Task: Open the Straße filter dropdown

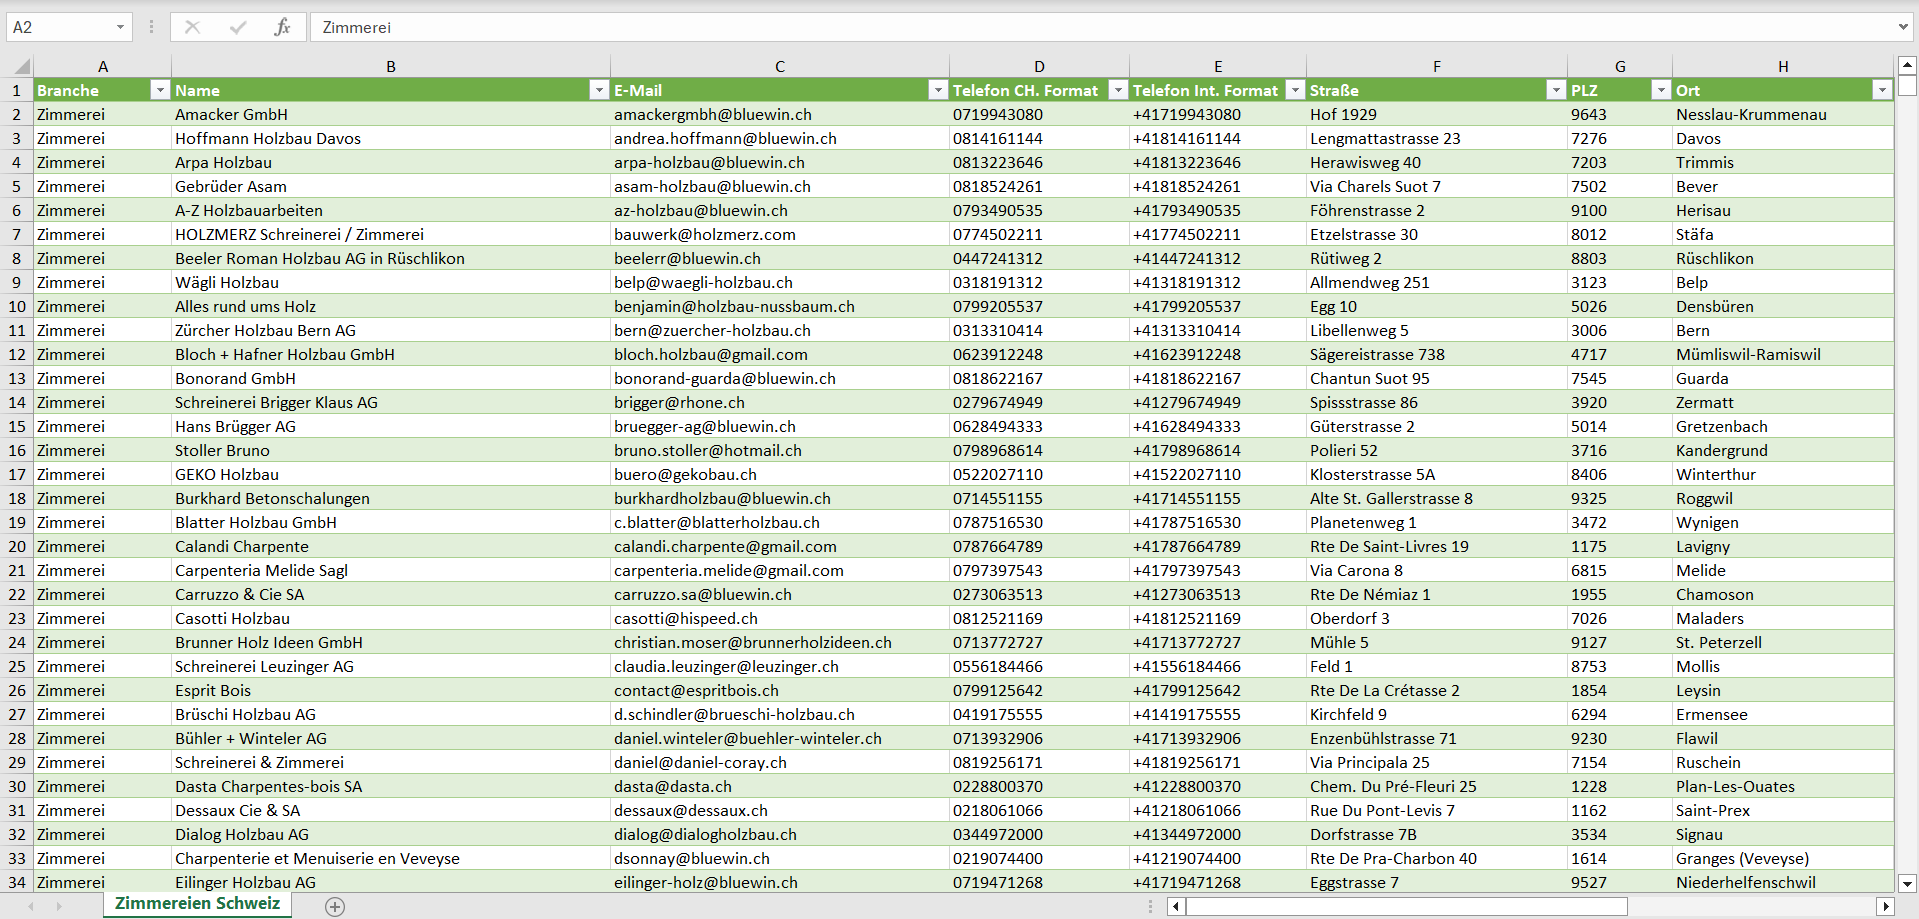Action: click(1556, 90)
